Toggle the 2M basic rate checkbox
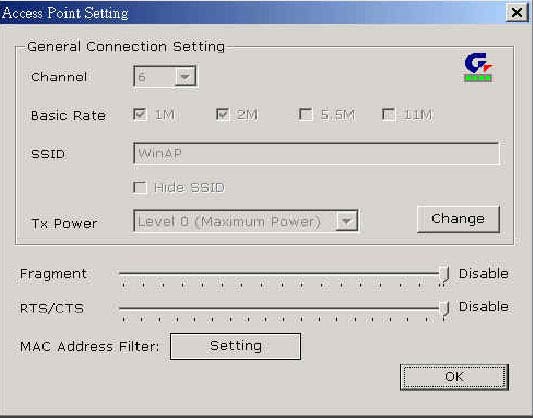The width and height of the screenshot is (533, 418). pos(223,115)
